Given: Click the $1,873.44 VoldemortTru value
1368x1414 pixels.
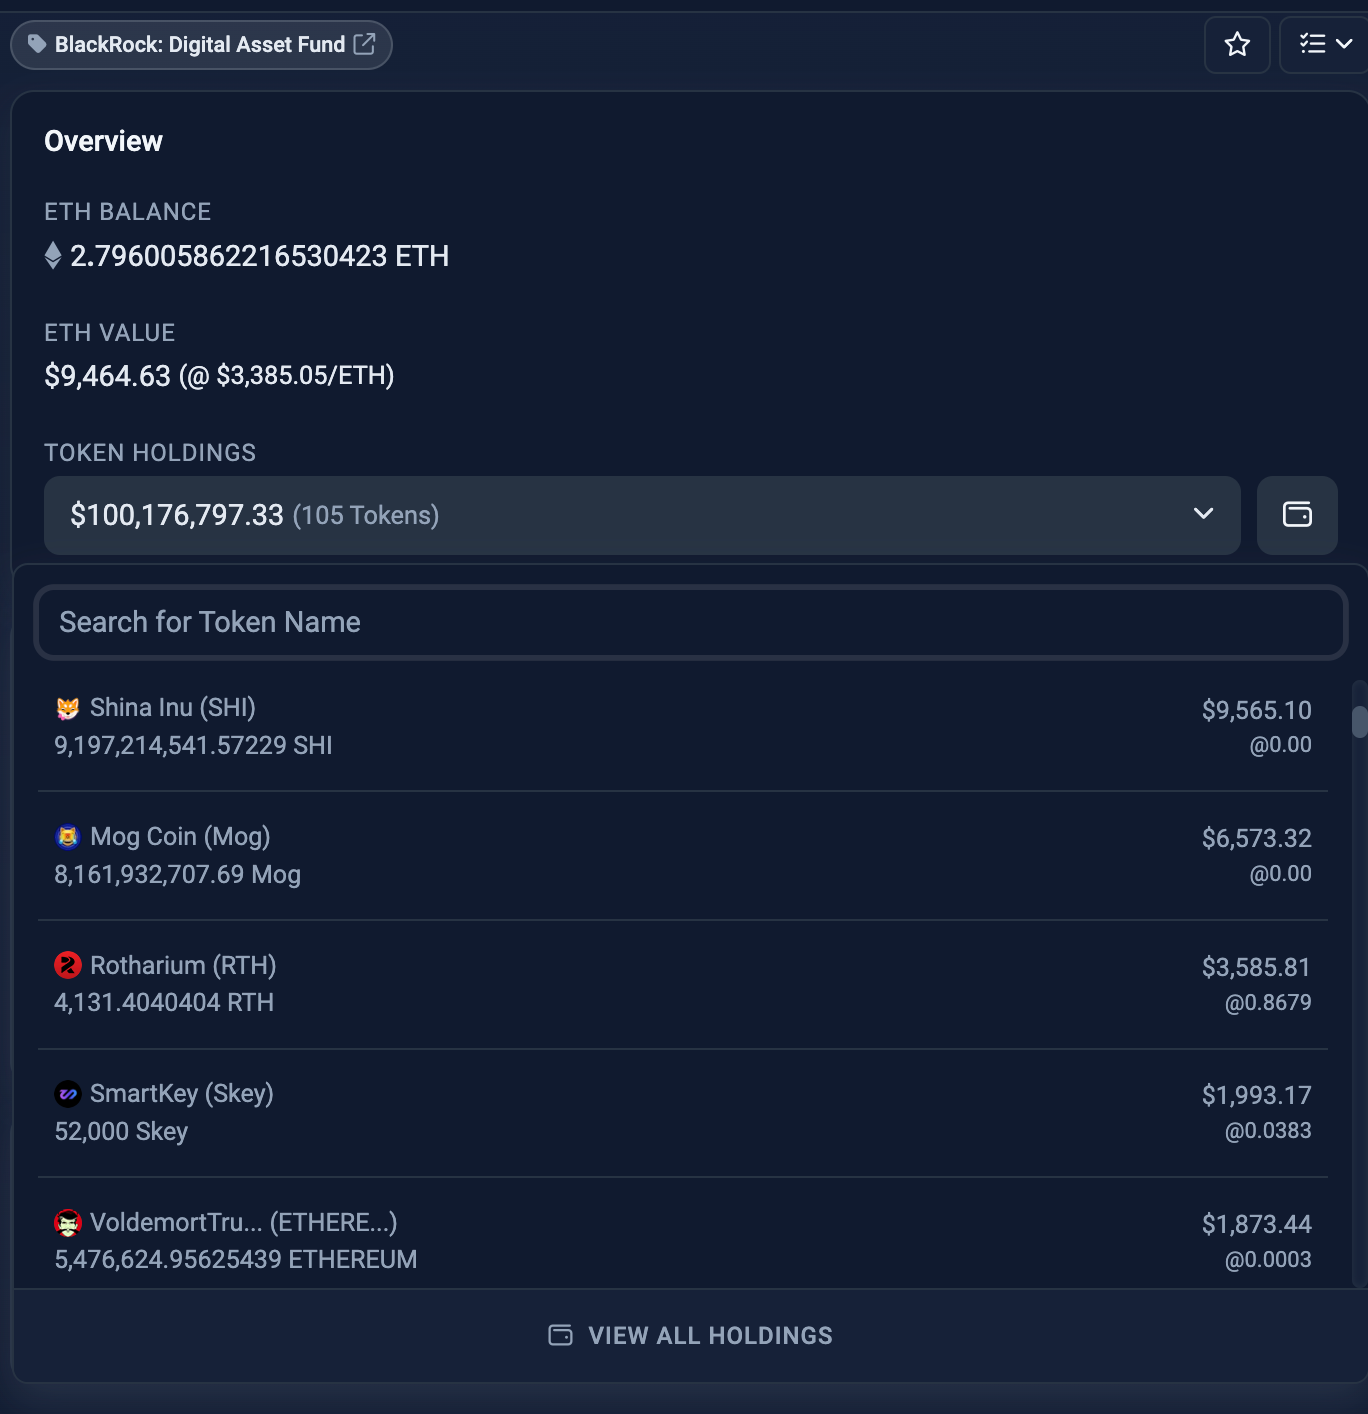Looking at the screenshot, I should (1257, 1224).
